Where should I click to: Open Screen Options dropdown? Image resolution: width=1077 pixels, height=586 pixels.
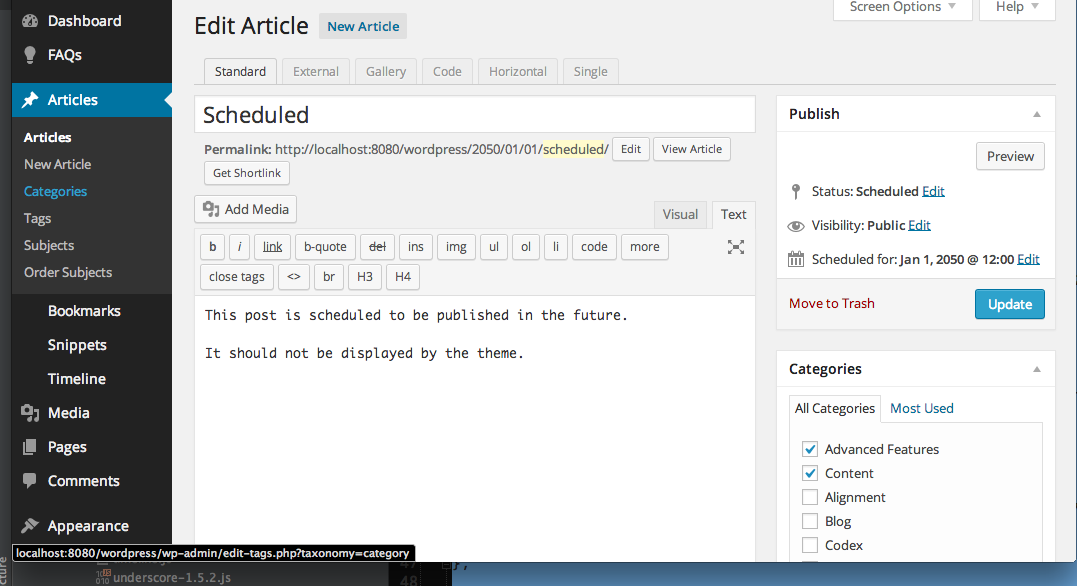coord(903,8)
